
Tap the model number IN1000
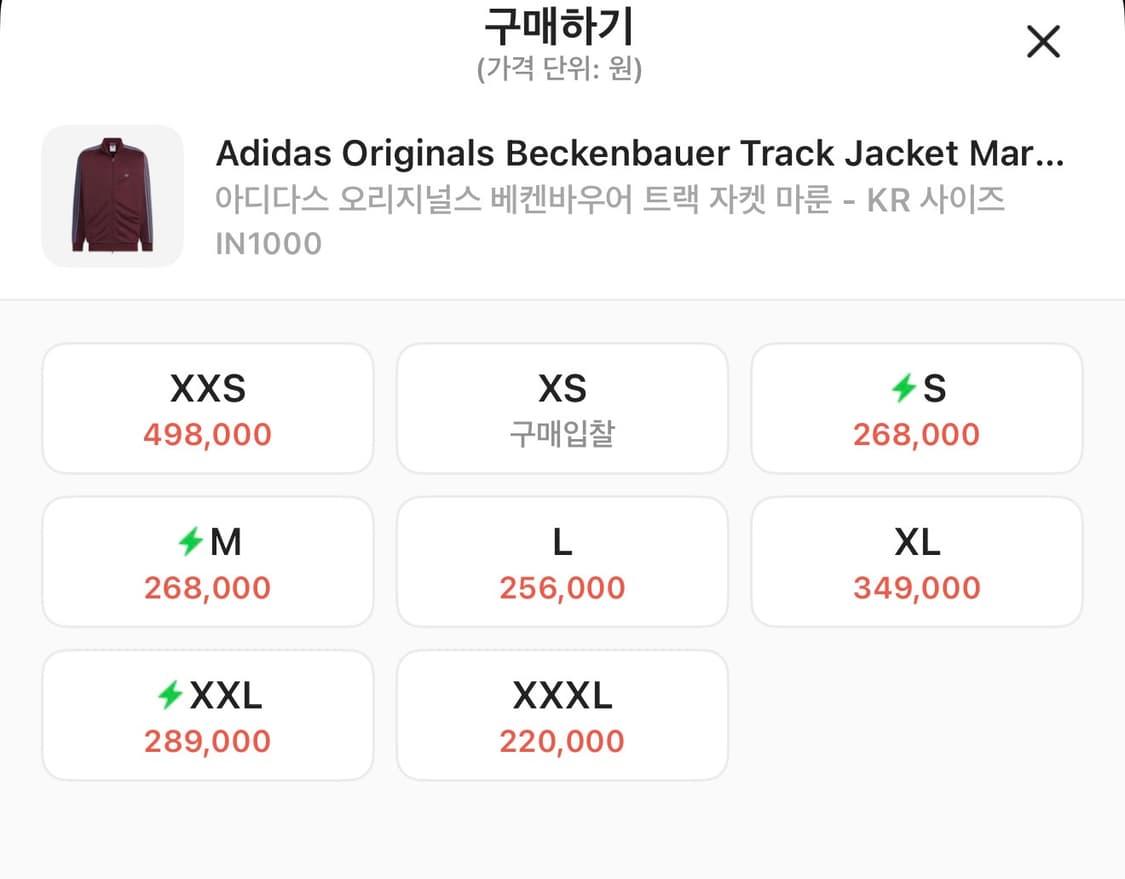pyautogui.click(x=268, y=243)
